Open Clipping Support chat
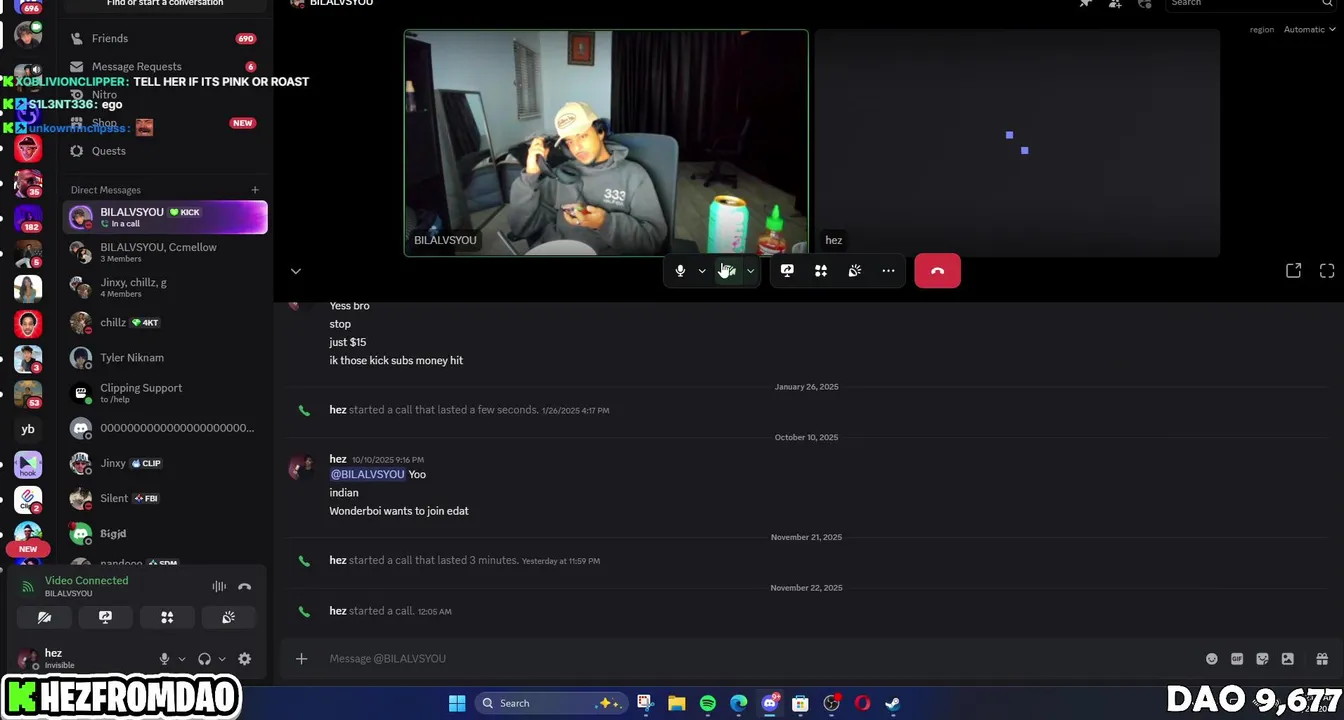 [x=165, y=393]
